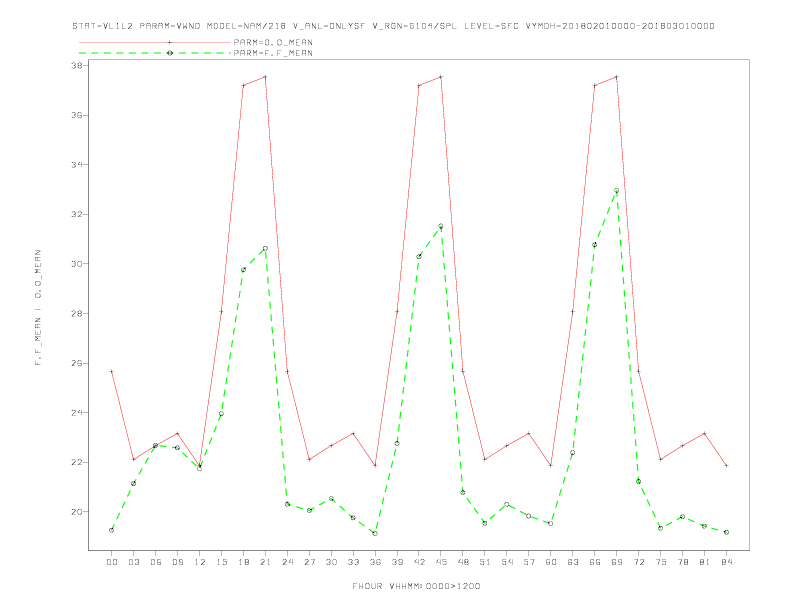Click y-axis tick label 32

[77, 214]
